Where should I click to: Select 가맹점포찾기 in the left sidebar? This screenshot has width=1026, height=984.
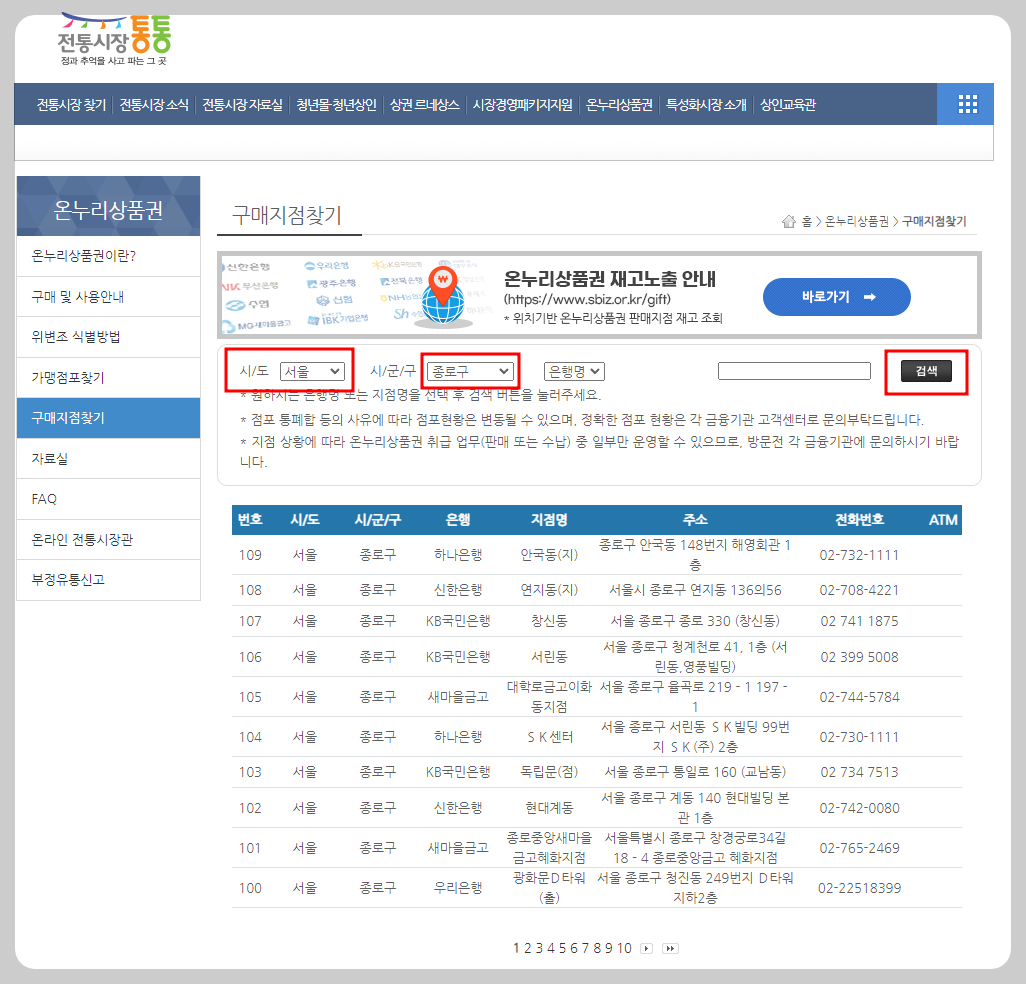tap(108, 378)
